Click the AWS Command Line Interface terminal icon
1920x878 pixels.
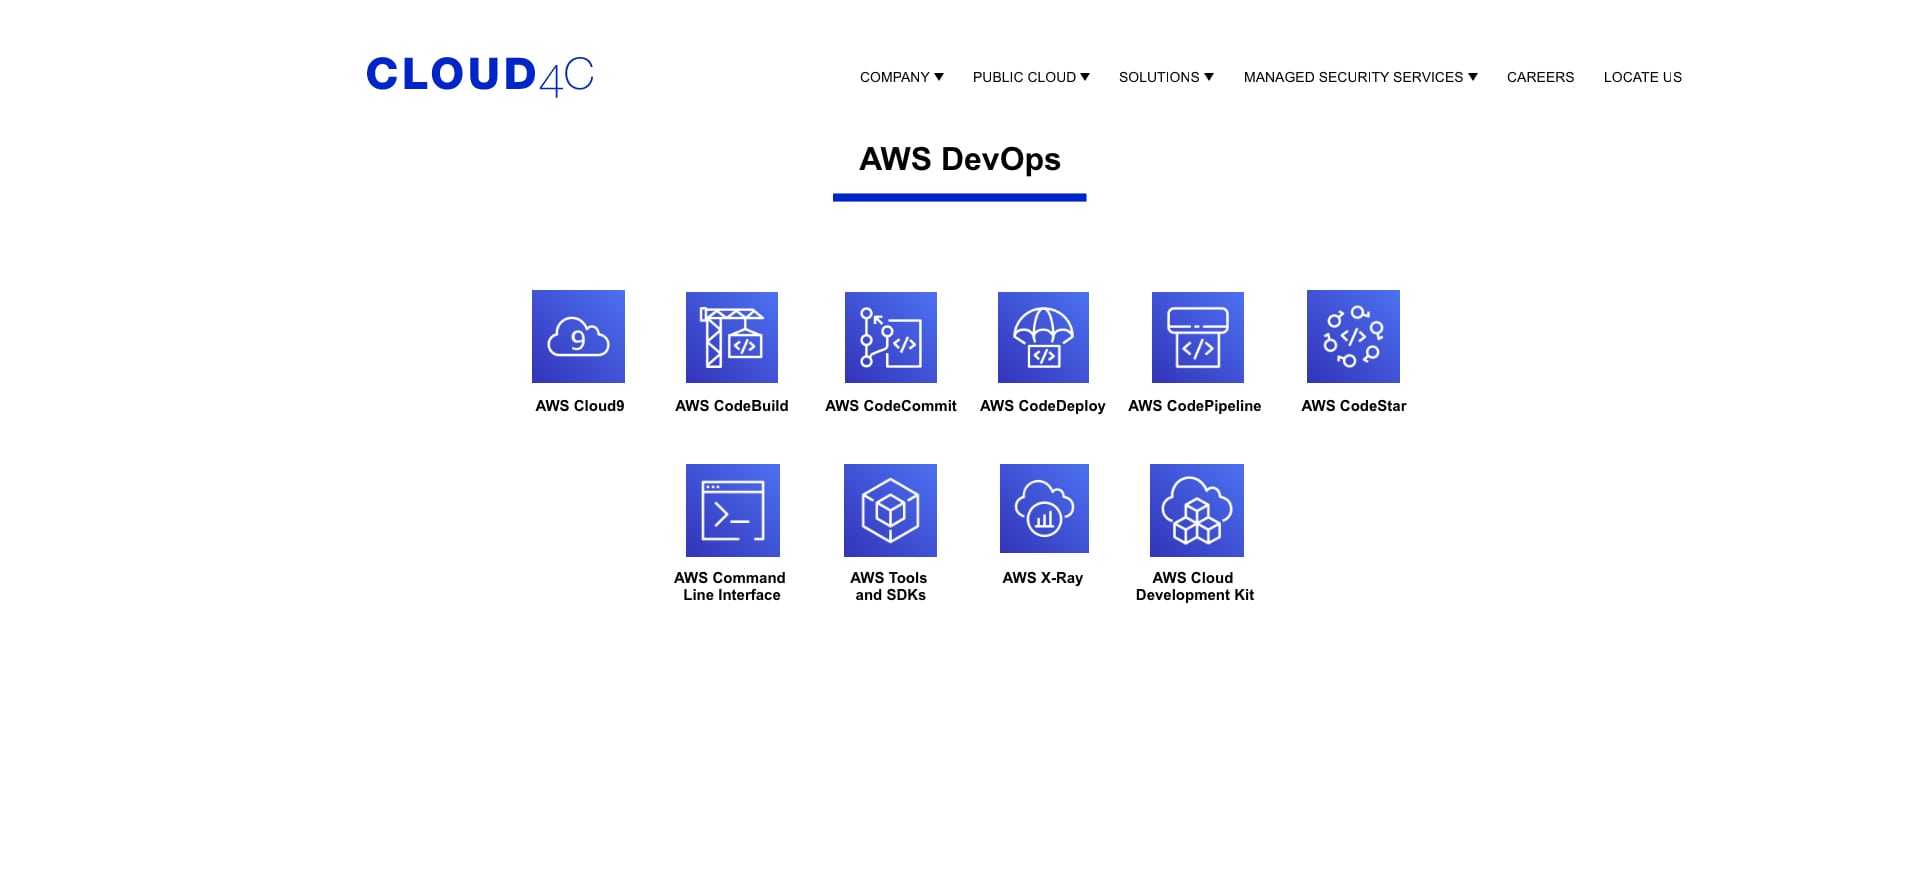[733, 510]
